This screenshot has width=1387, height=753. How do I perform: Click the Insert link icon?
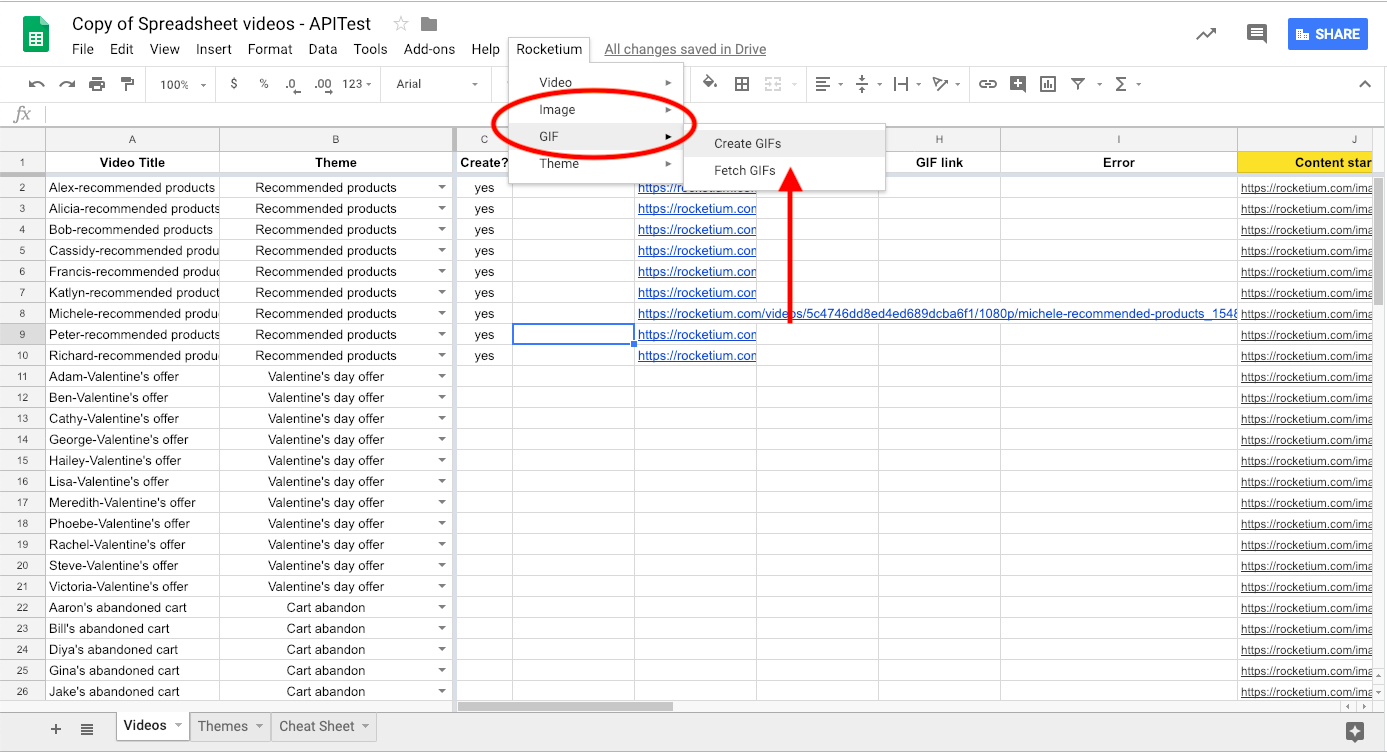coord(988,84)
